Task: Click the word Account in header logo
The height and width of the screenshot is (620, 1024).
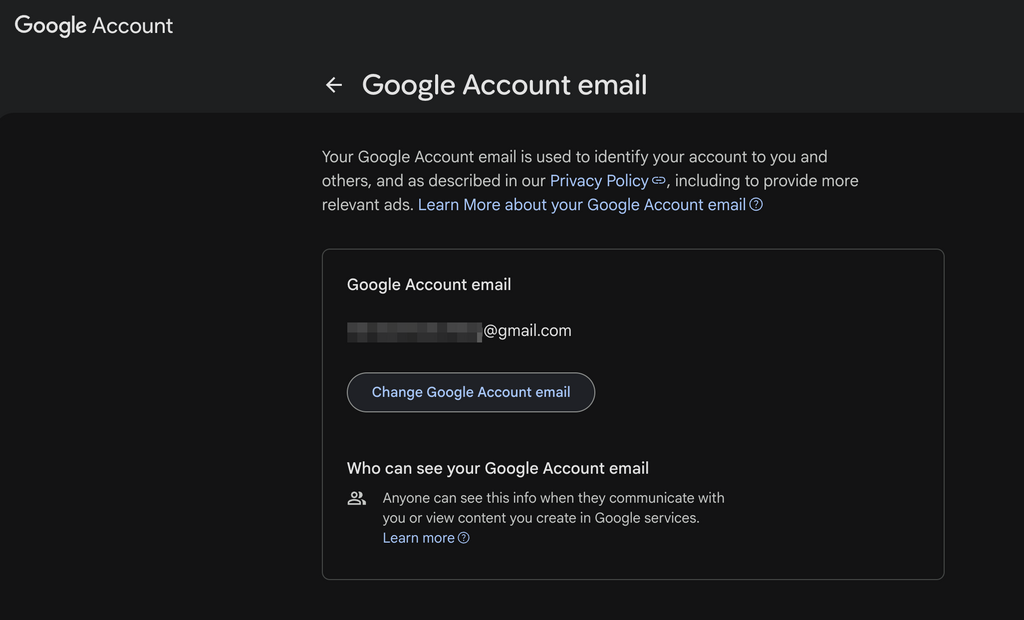Action: click(133, 25)
